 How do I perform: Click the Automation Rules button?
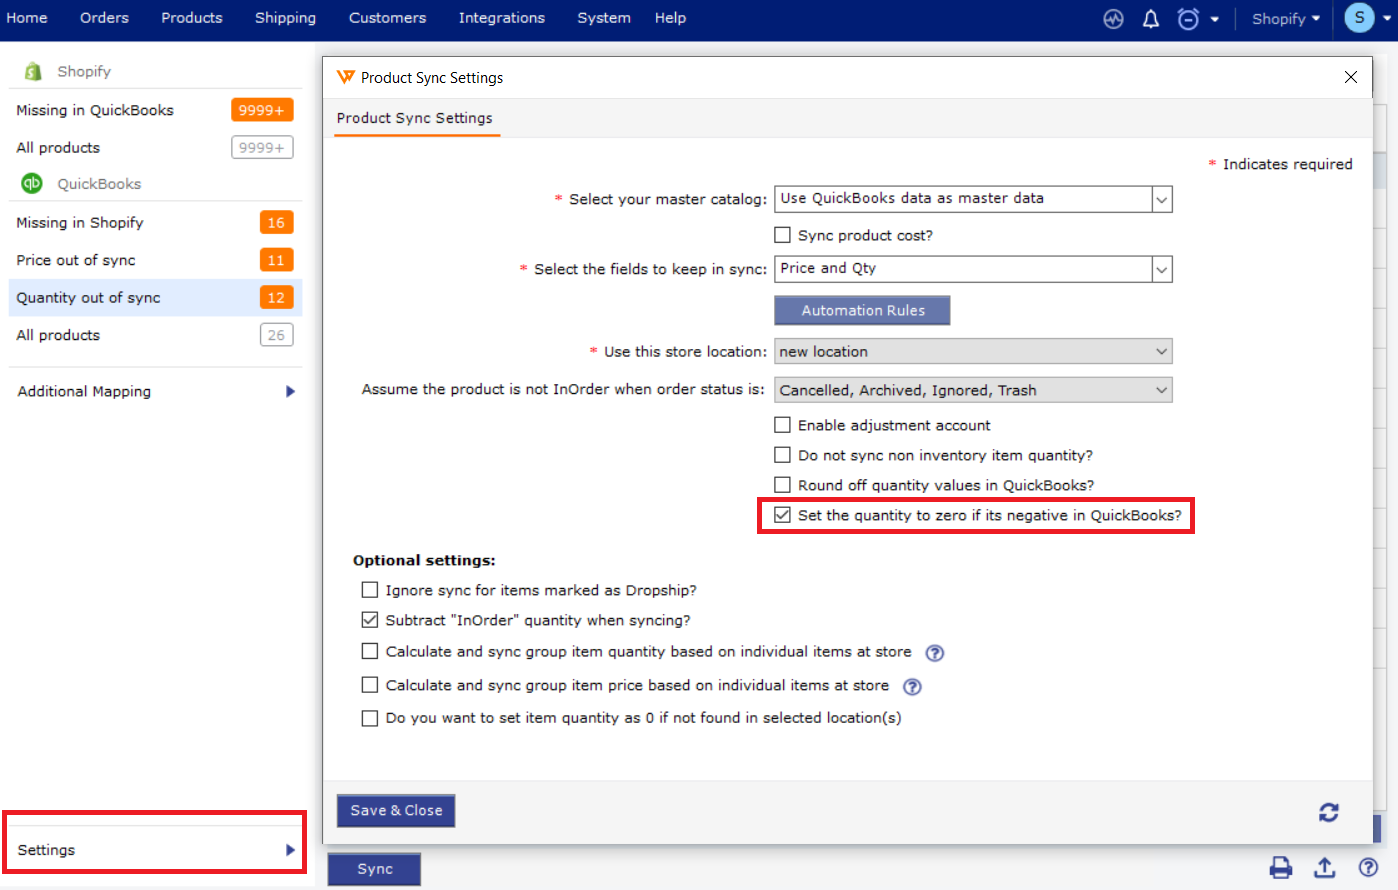coord(862,311)
